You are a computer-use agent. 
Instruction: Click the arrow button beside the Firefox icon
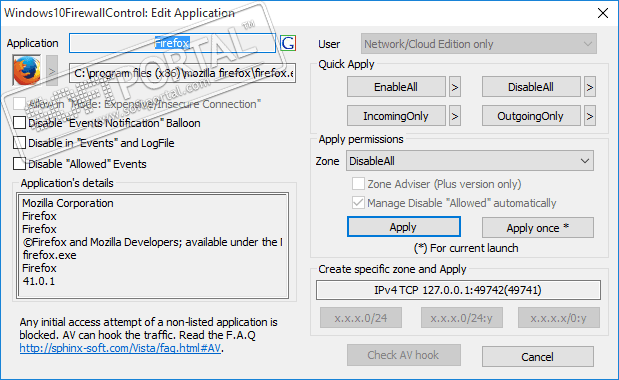(x=52, y=71)
